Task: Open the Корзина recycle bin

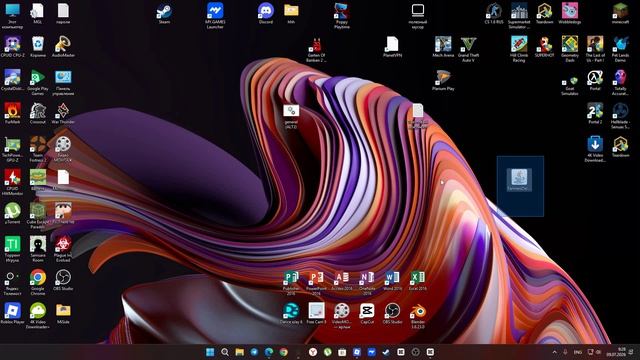Action: click(38, 47)
